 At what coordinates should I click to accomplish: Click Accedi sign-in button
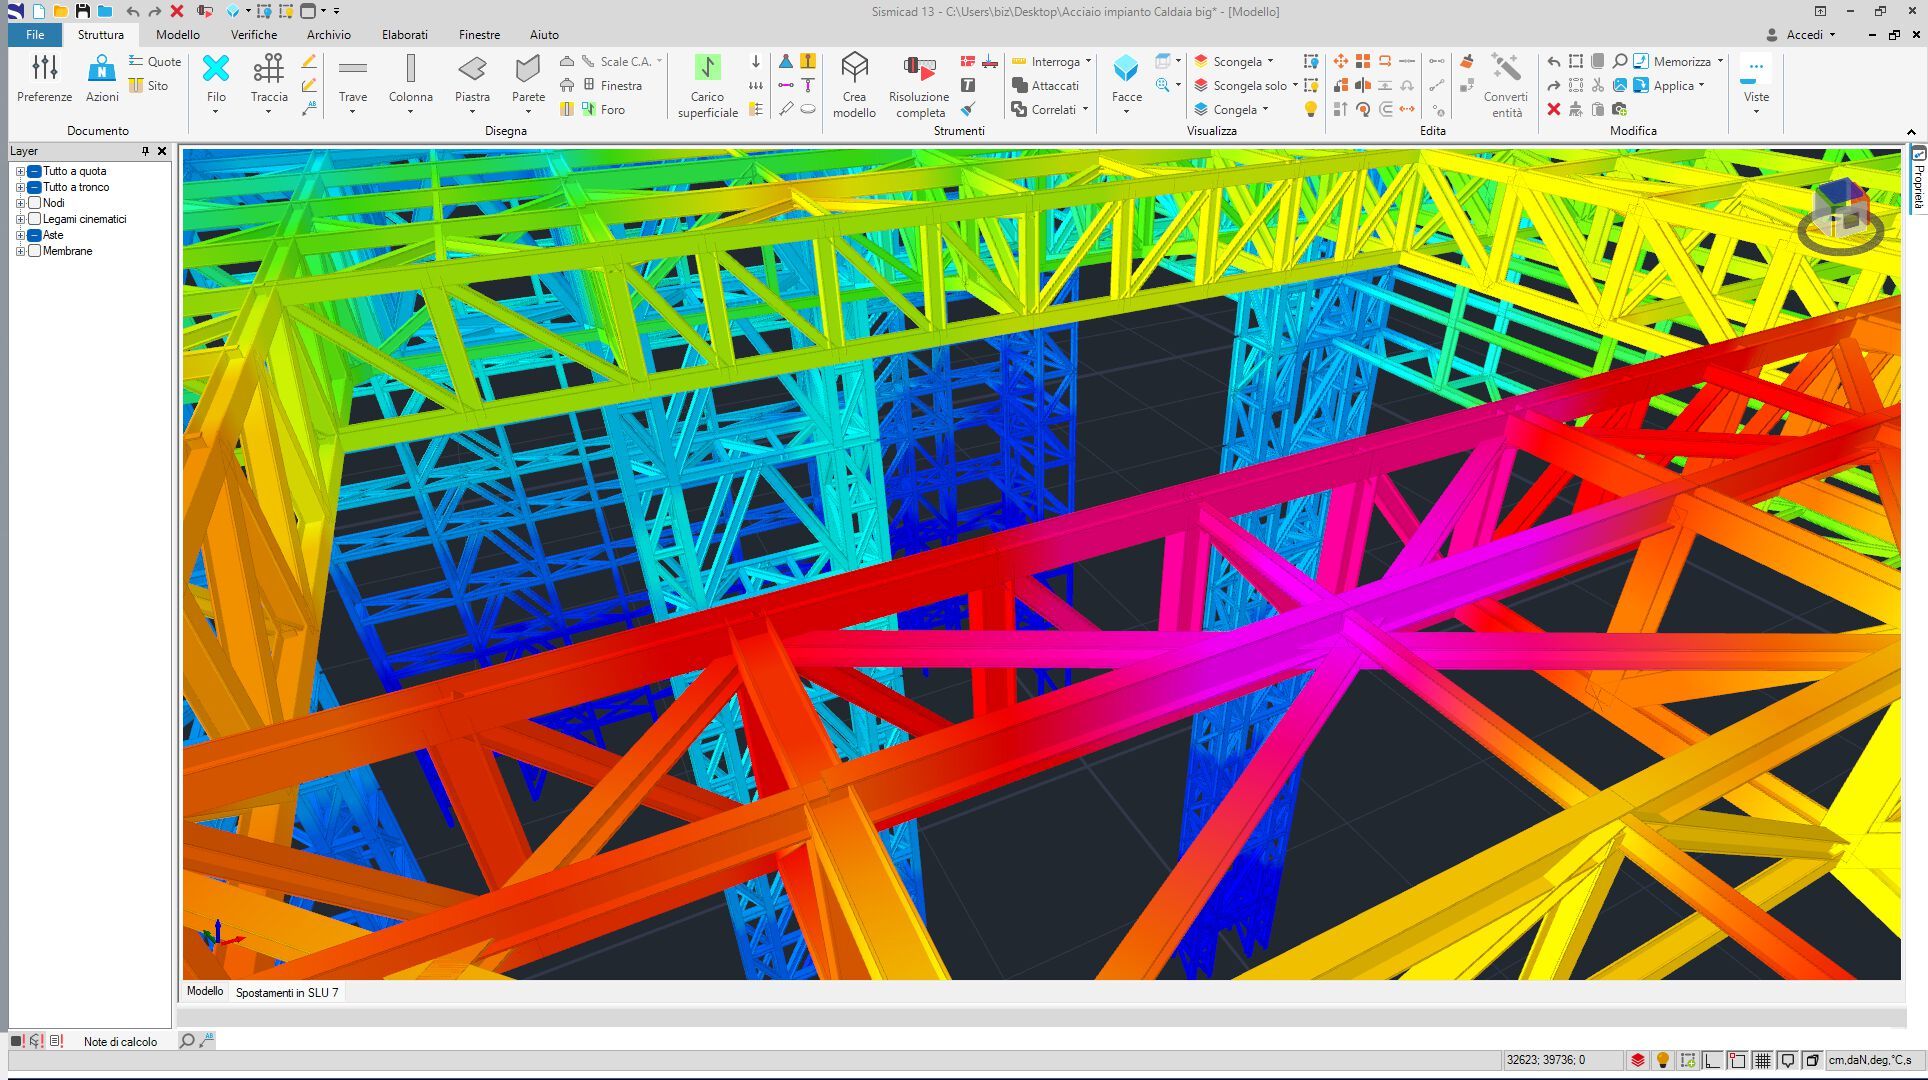tap(1804, 34)
